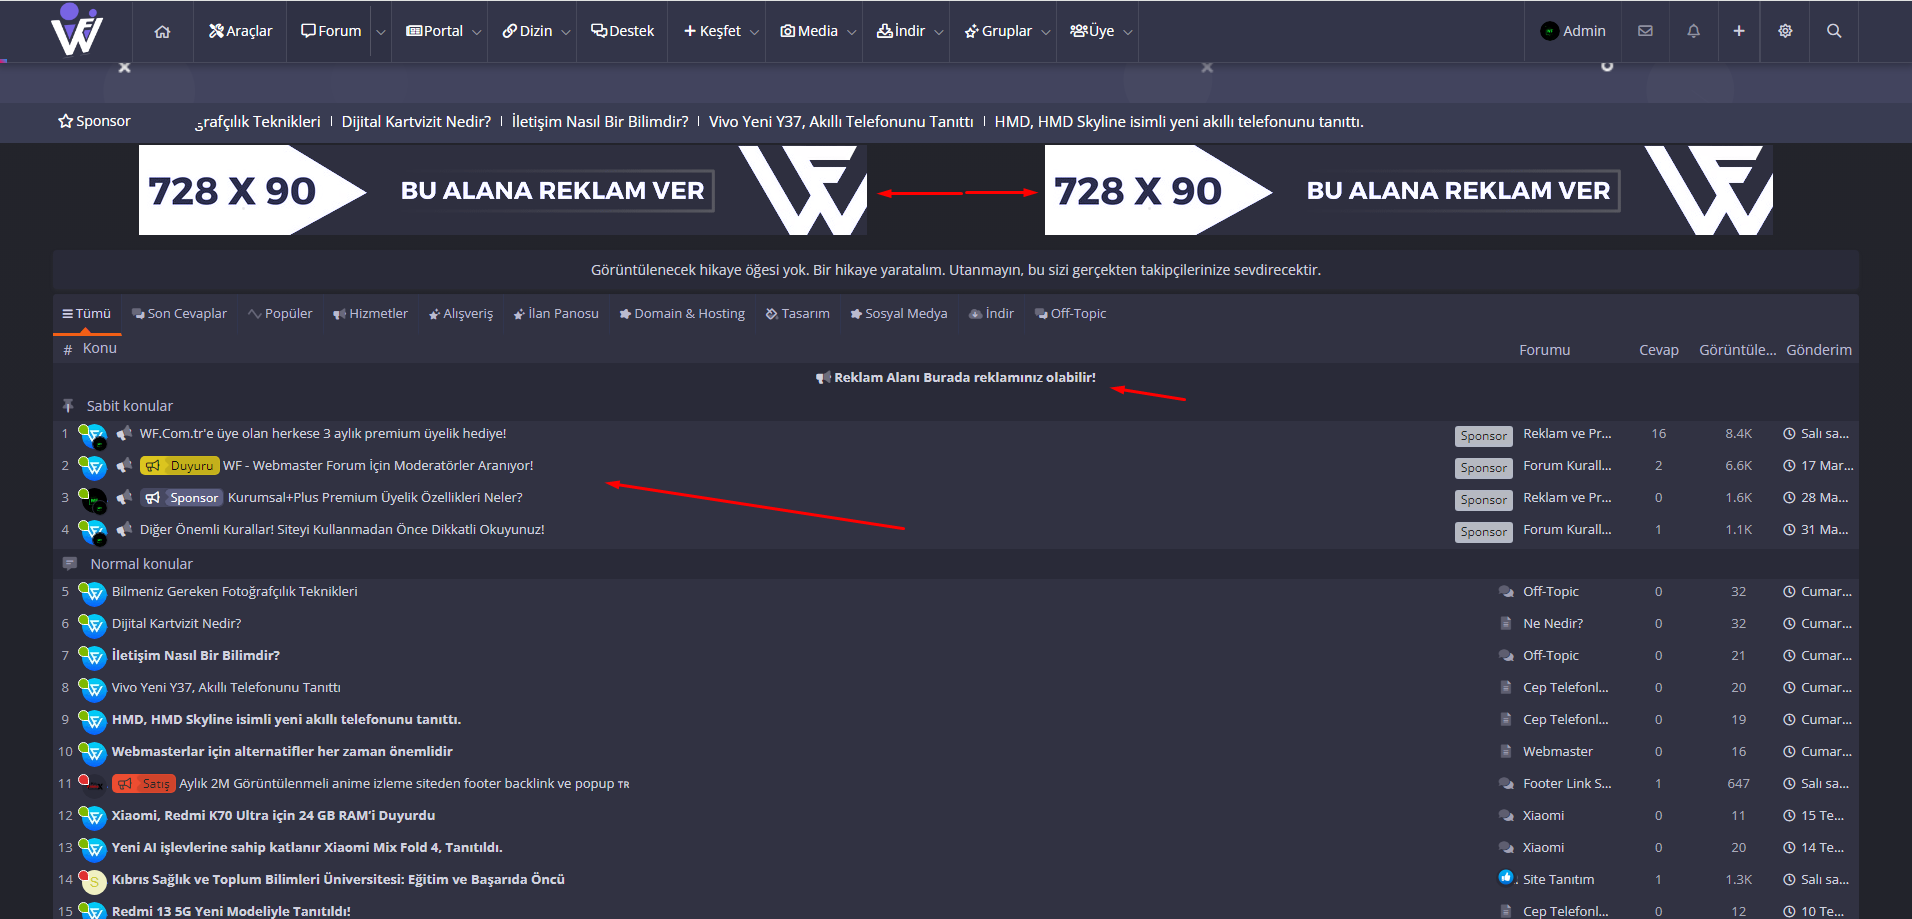This screenshot has width=1912, height=919.
Task: Open site settings via gear icon
Action: click(x=1785, y=31)
